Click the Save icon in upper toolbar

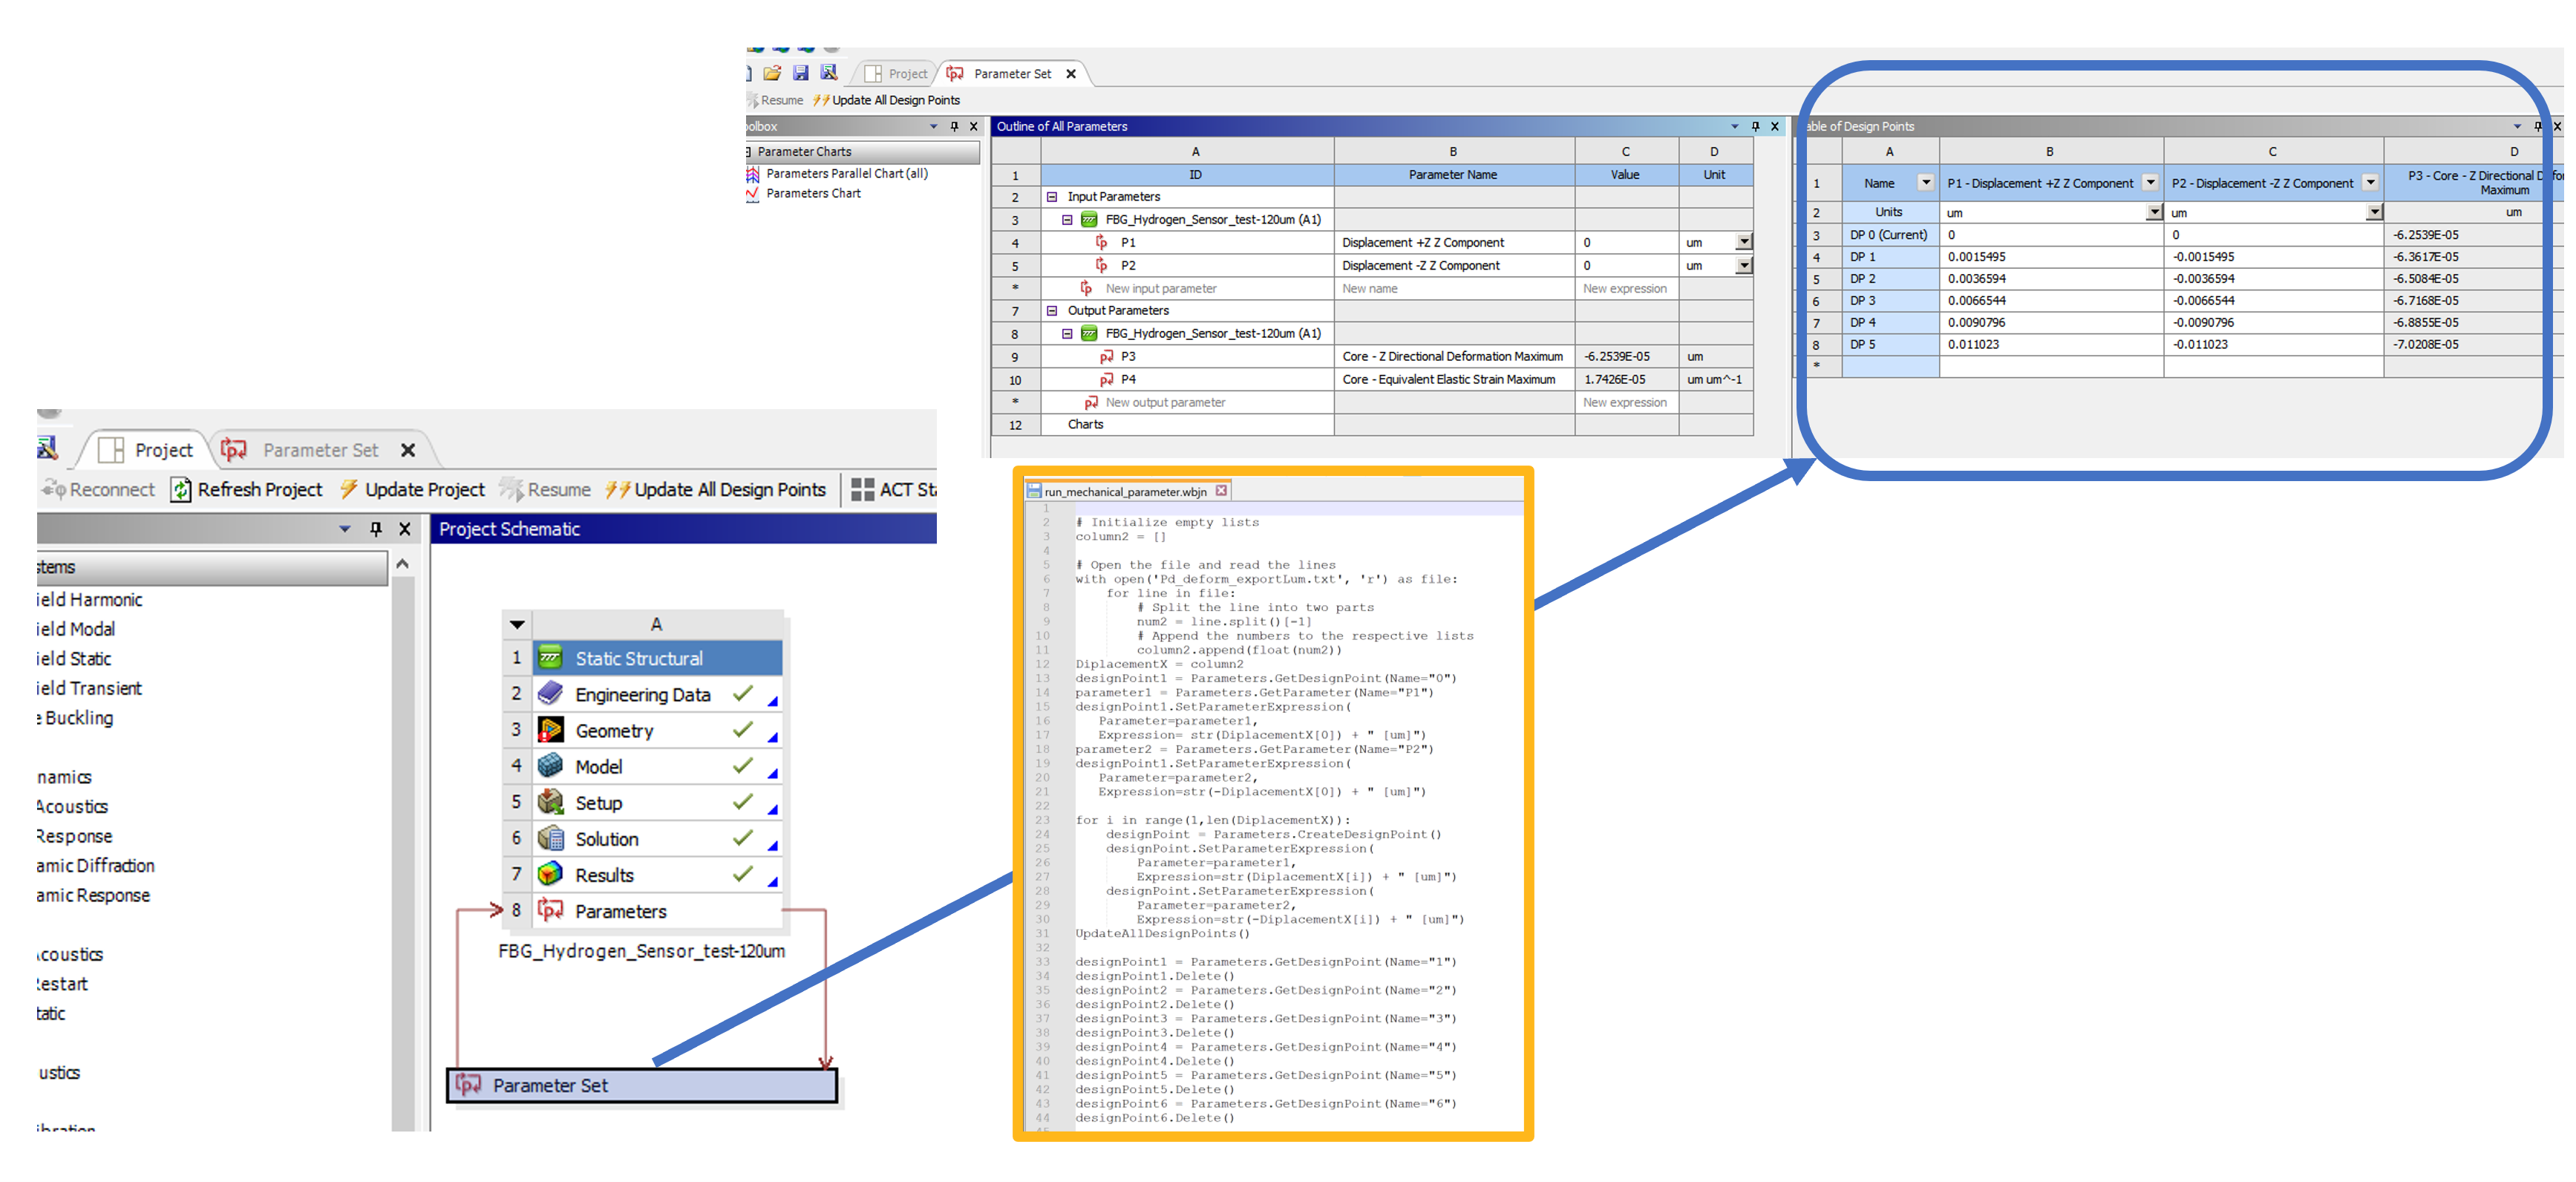tap(800, 73)
